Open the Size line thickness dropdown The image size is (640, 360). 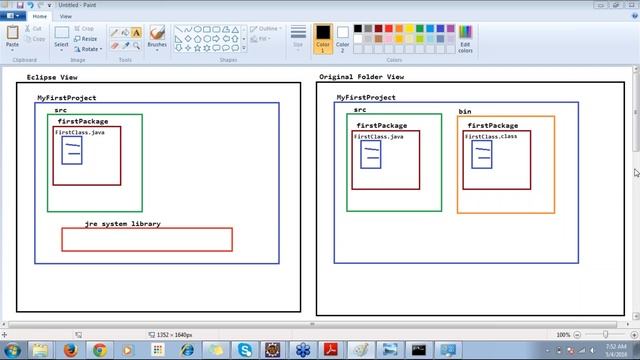pos(298,39)
